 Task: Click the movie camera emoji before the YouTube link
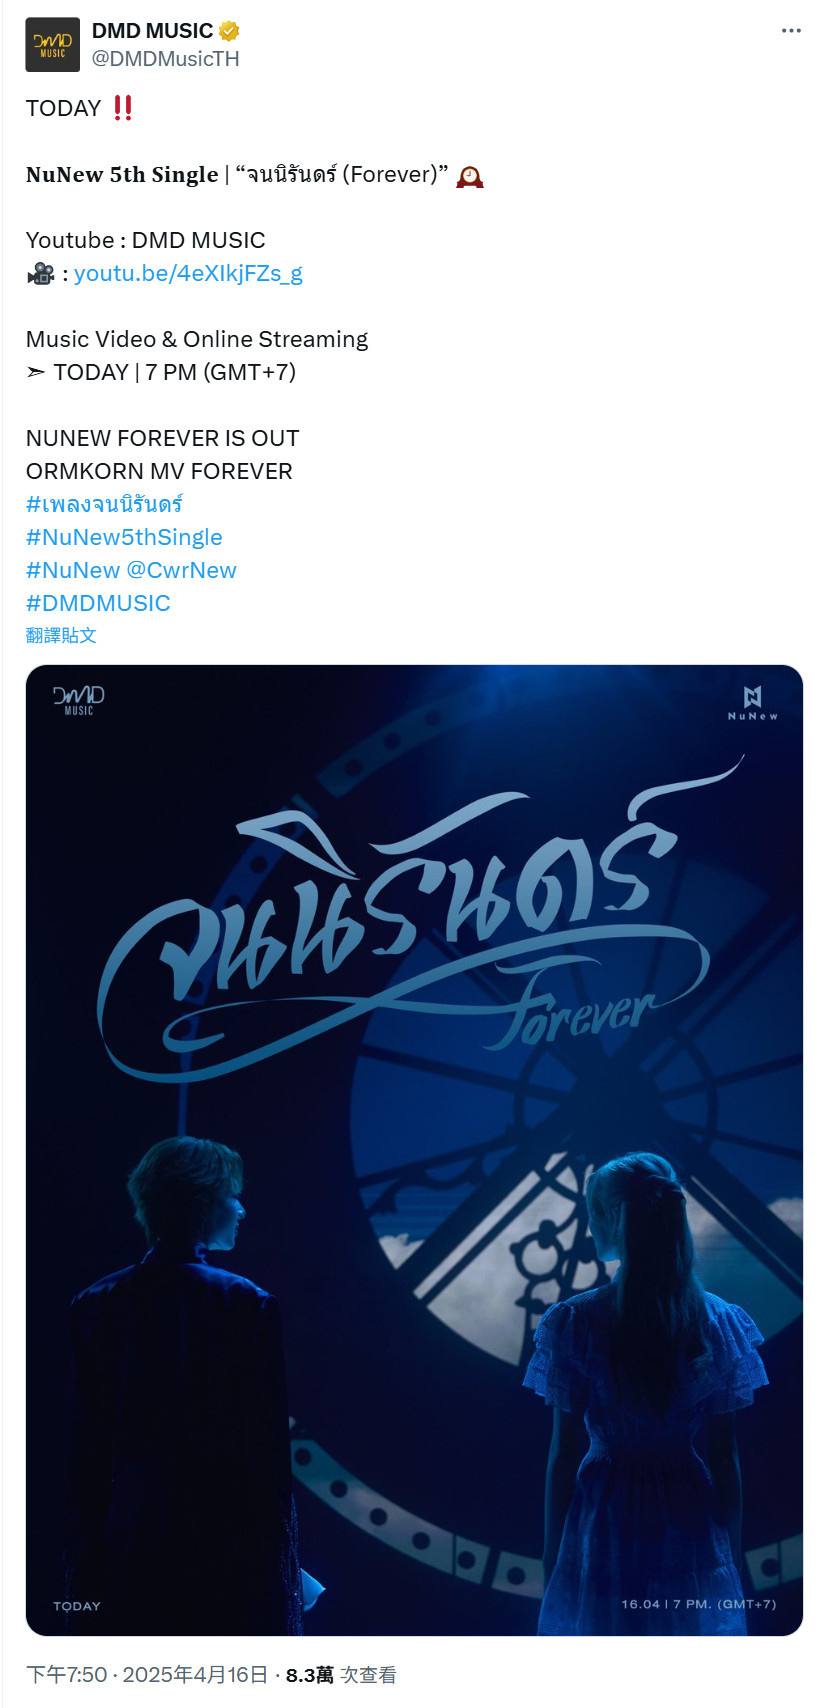tap(40, 273)
